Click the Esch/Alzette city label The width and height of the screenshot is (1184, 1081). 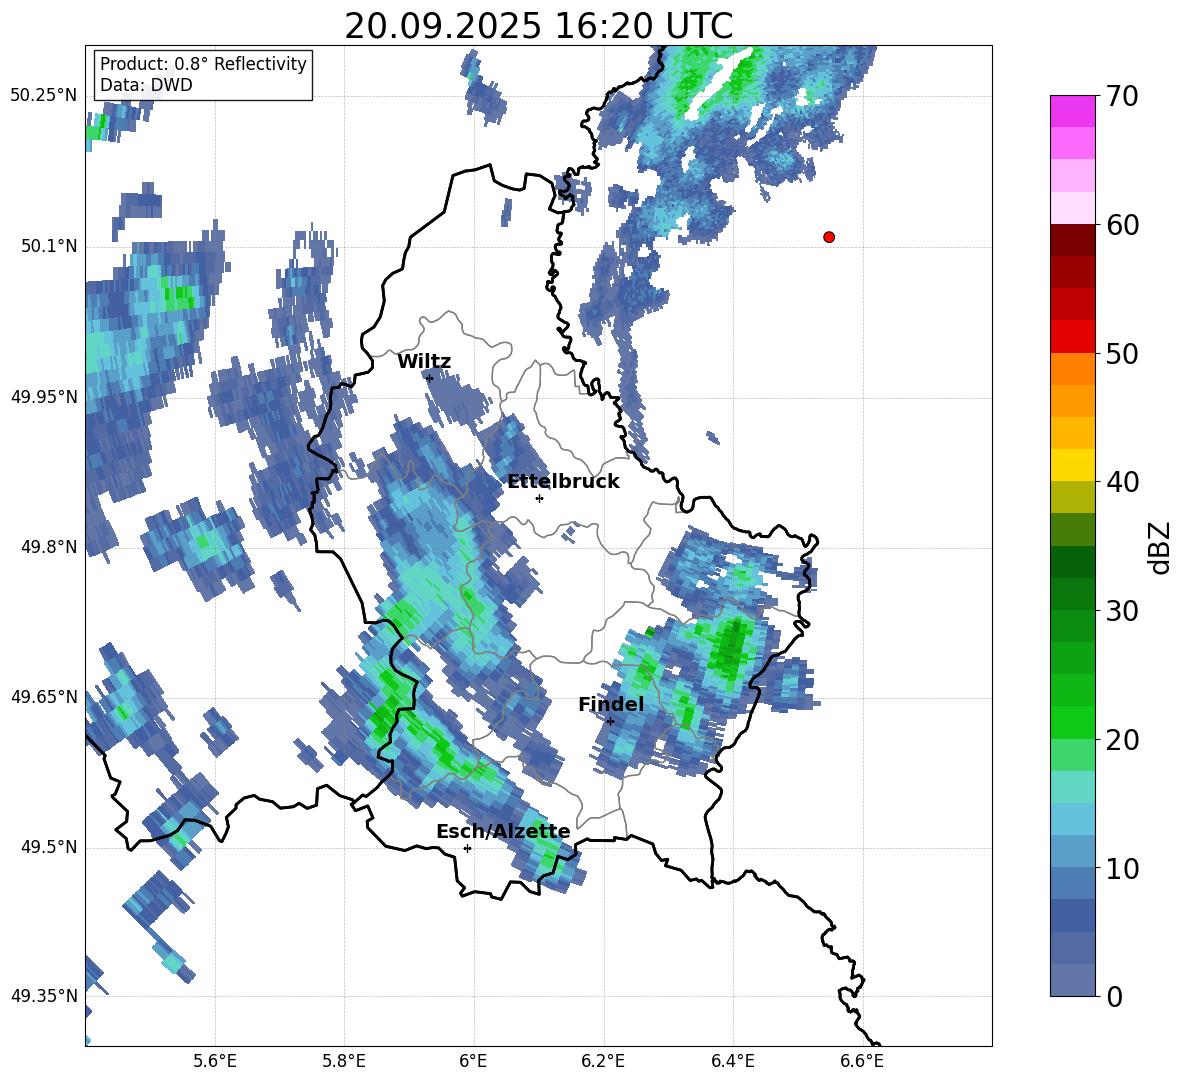click(x=503, y=831)
